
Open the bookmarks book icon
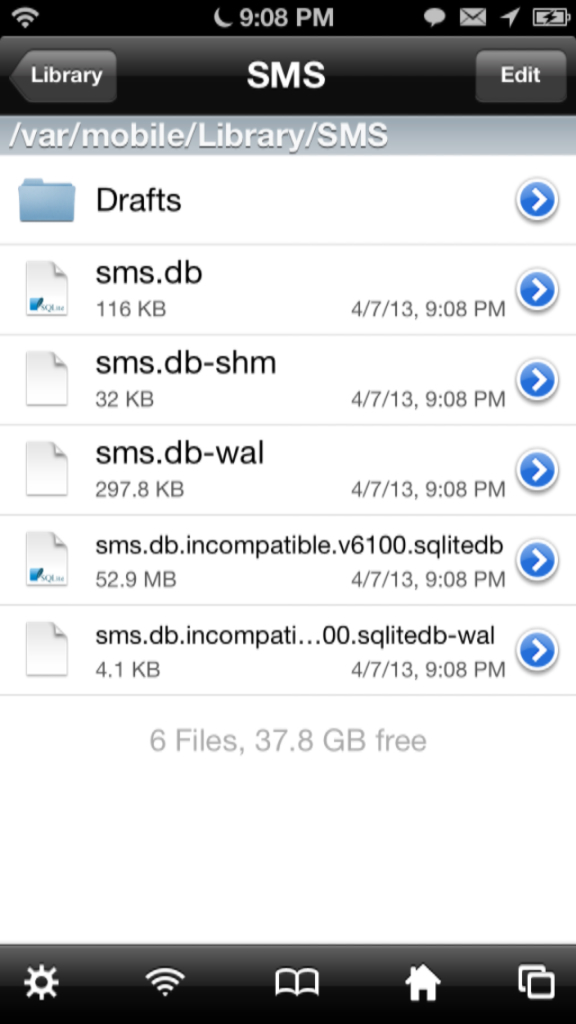(296, 982)
